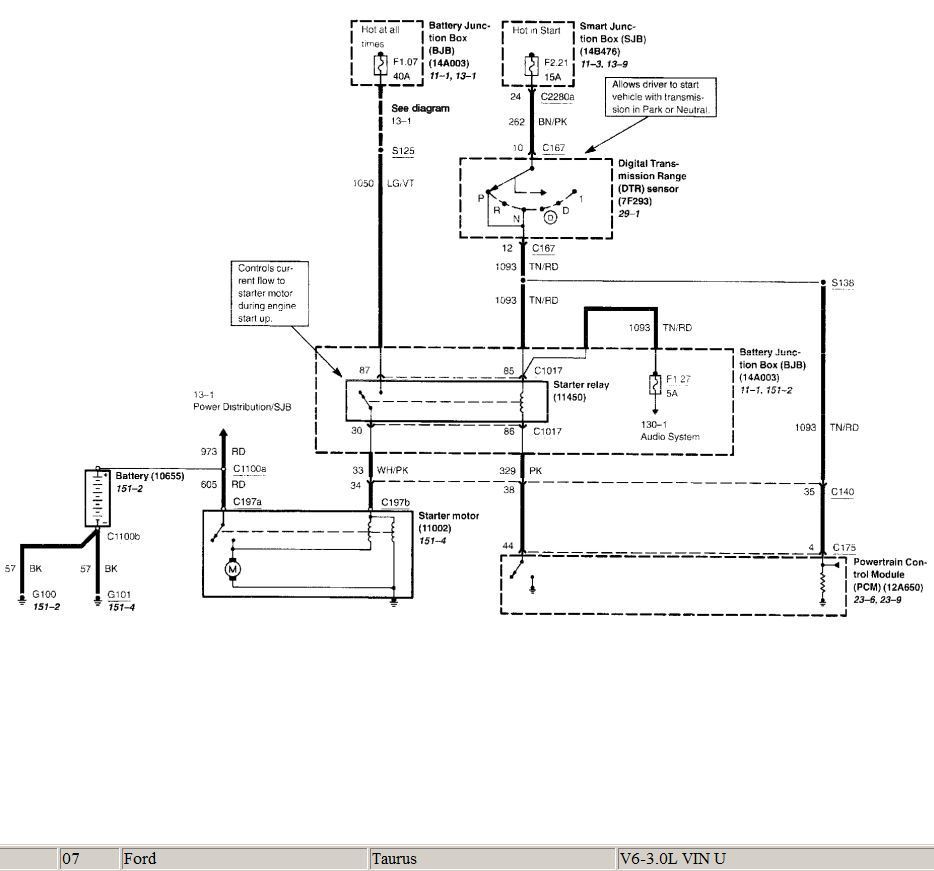Click the 'See diagram 13-1' reference
Screen dimensions: 934x871
420,113
